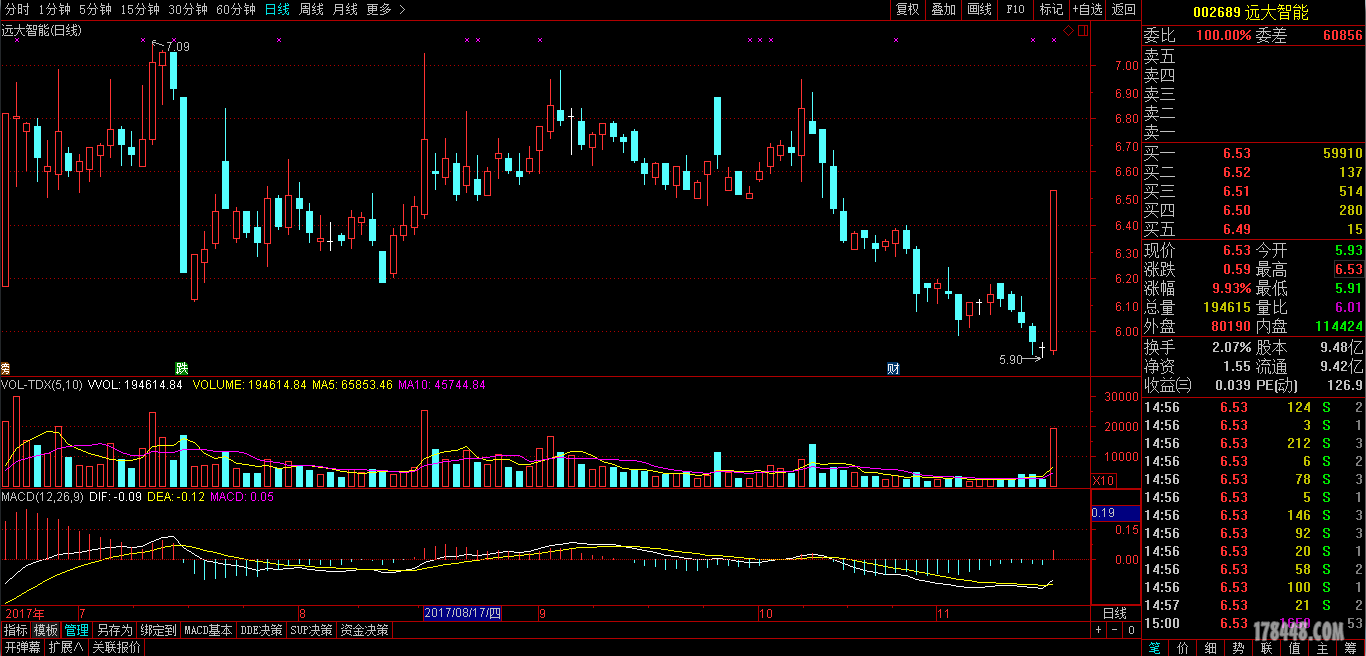Click the 日线 period label below price axis

1115,613
